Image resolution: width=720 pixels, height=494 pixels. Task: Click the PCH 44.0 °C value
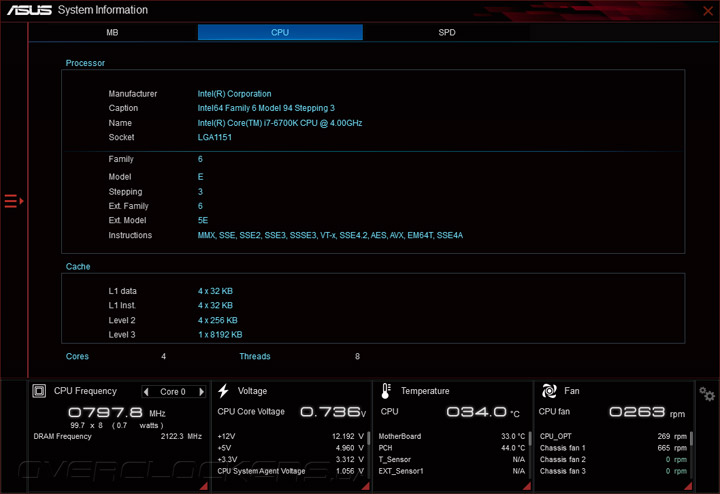[x=513, y=448]
